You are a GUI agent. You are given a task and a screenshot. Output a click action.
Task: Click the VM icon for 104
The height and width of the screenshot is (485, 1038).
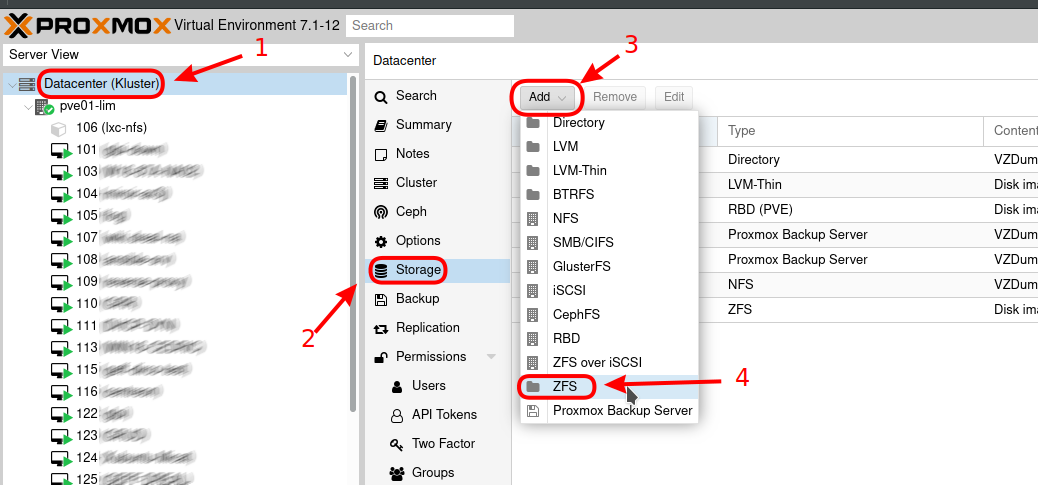(61, 195)
